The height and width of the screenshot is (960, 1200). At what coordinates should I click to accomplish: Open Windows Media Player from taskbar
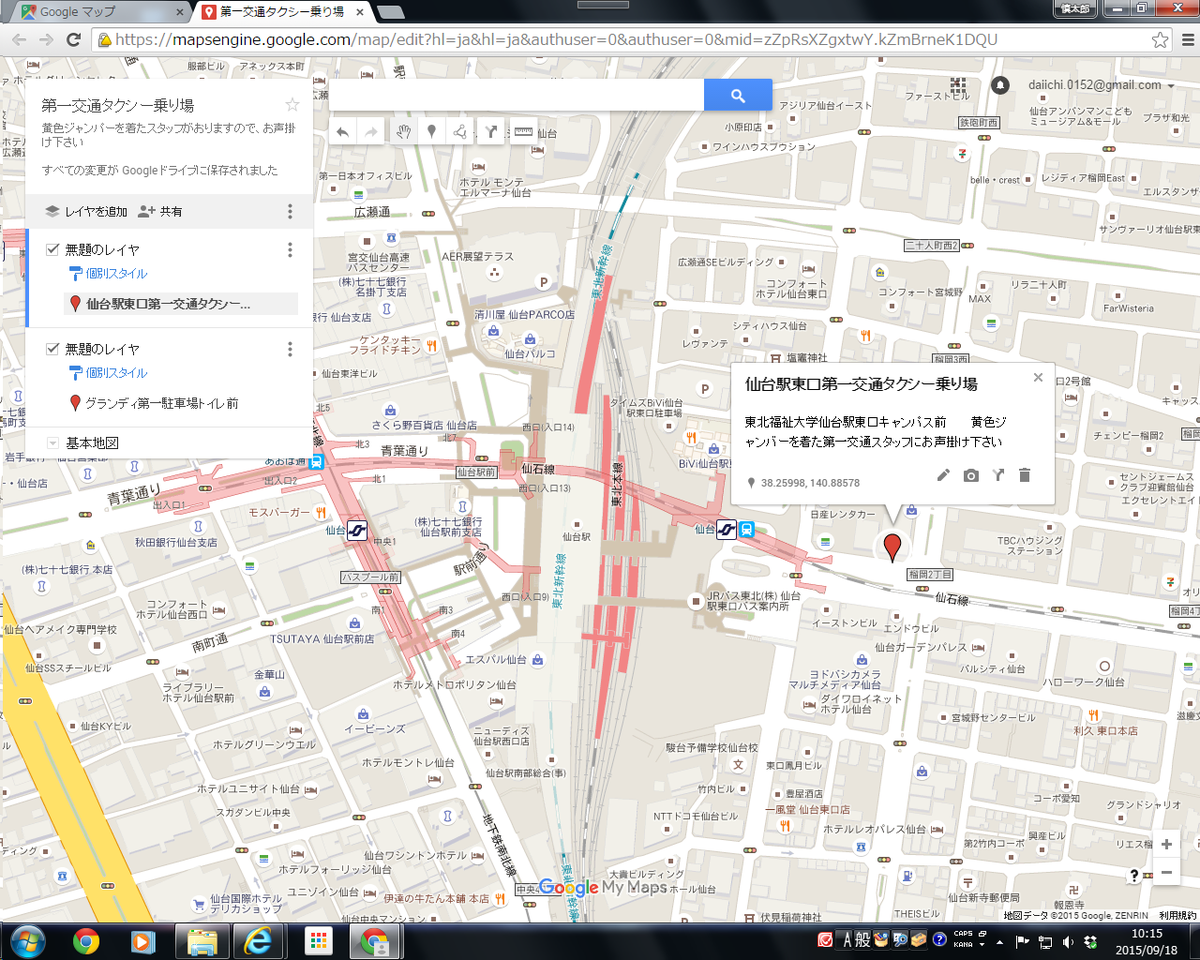click(x=143, y=941)
